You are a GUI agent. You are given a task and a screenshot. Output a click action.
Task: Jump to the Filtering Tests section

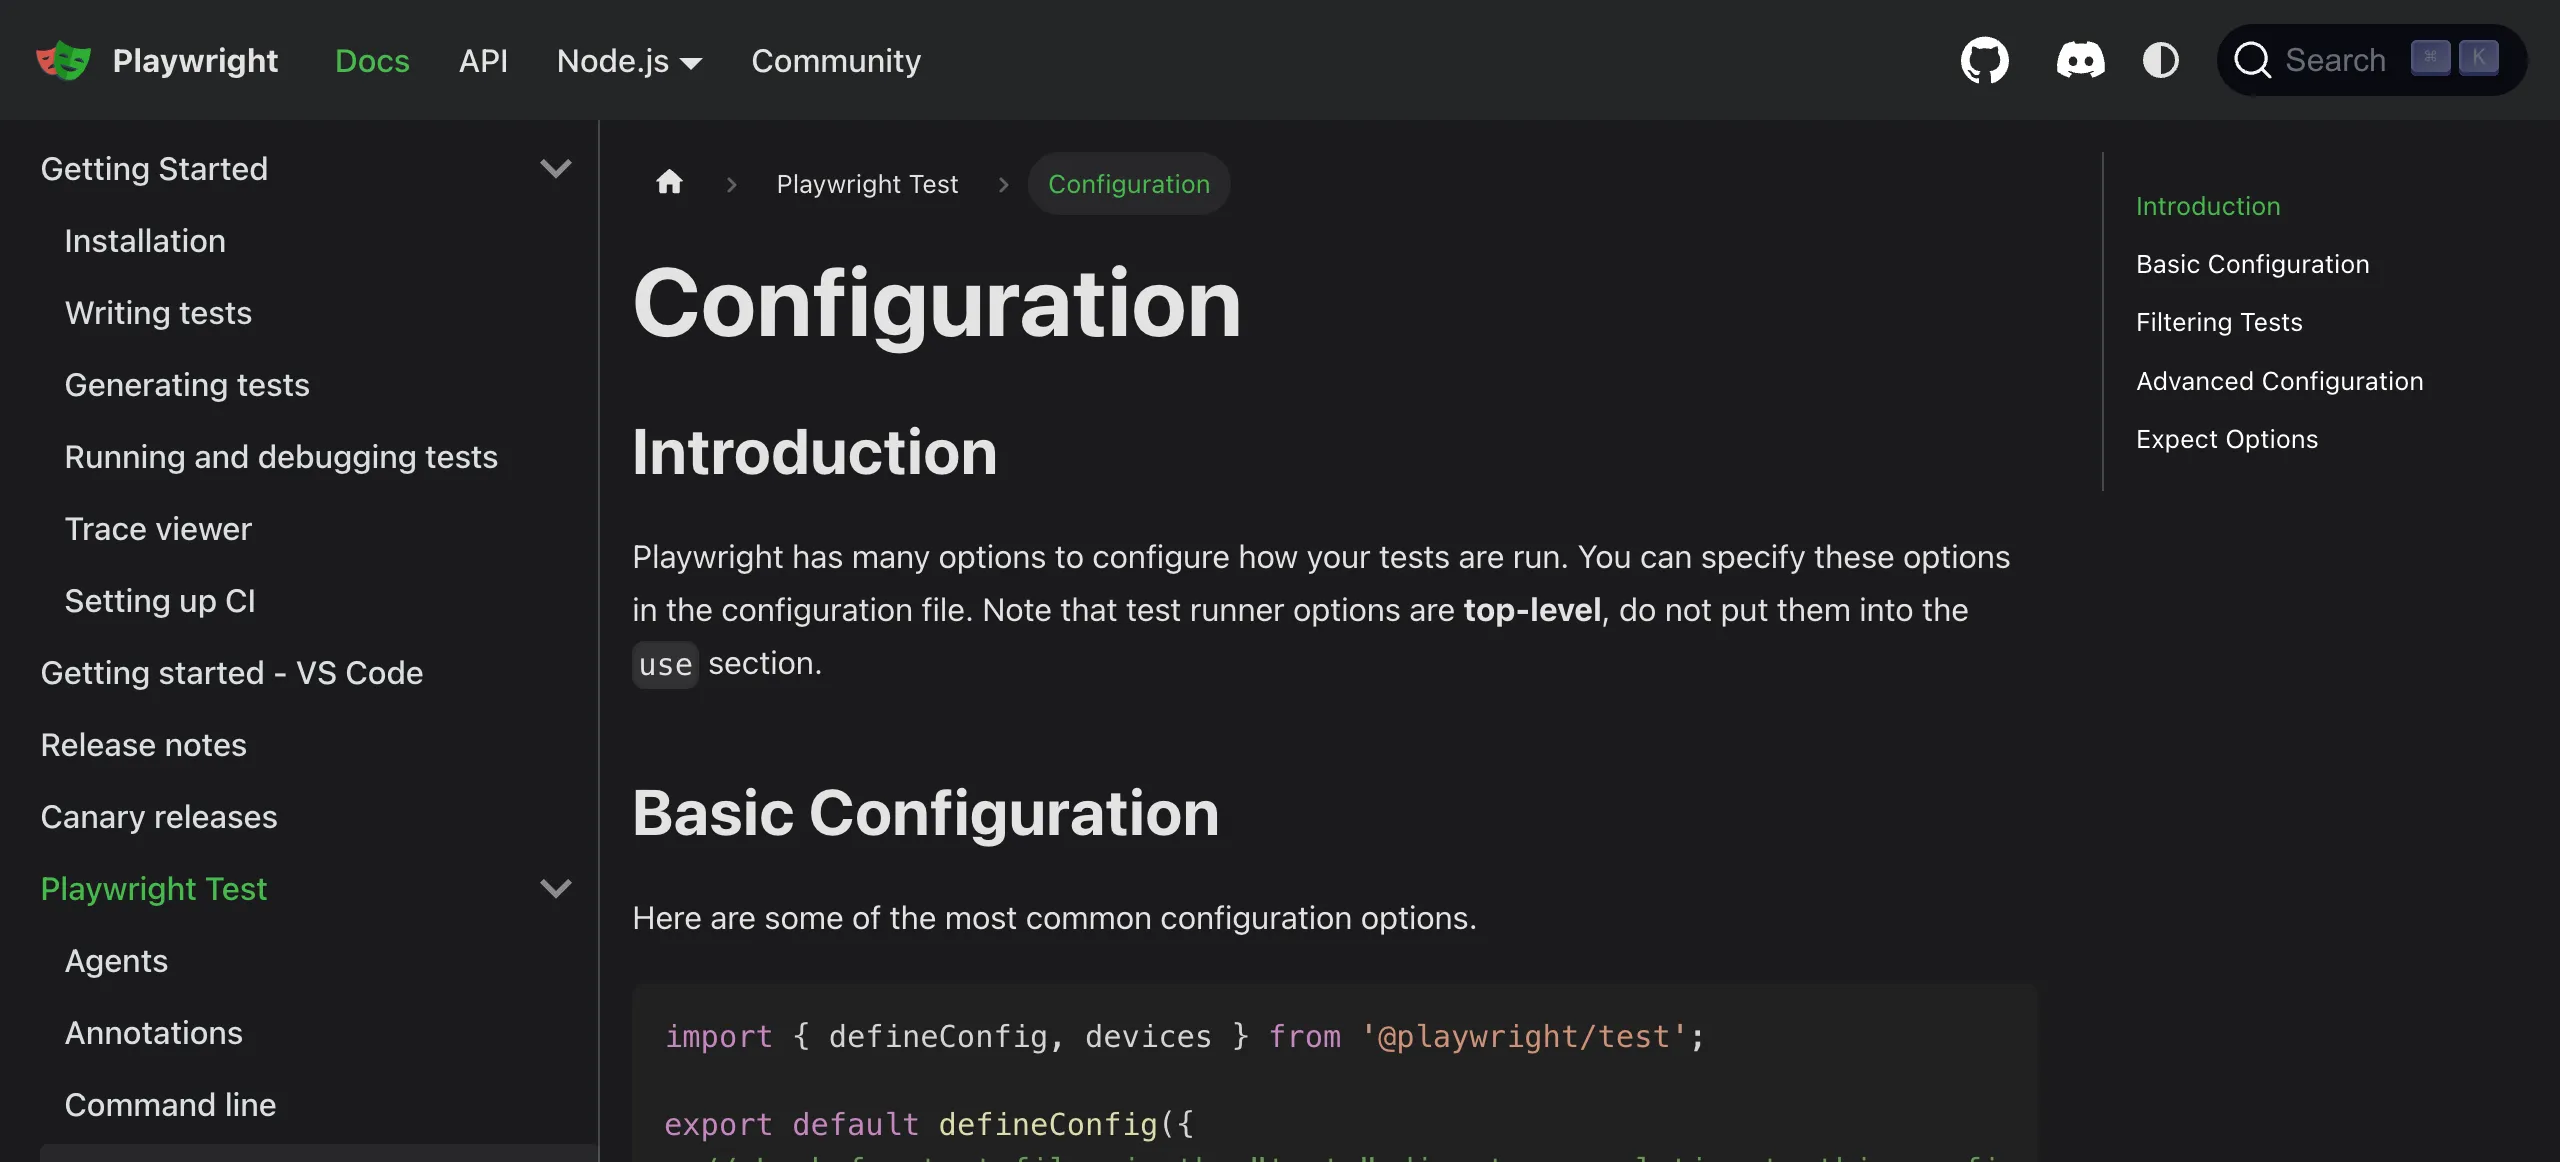click(x=2219, y=322)
